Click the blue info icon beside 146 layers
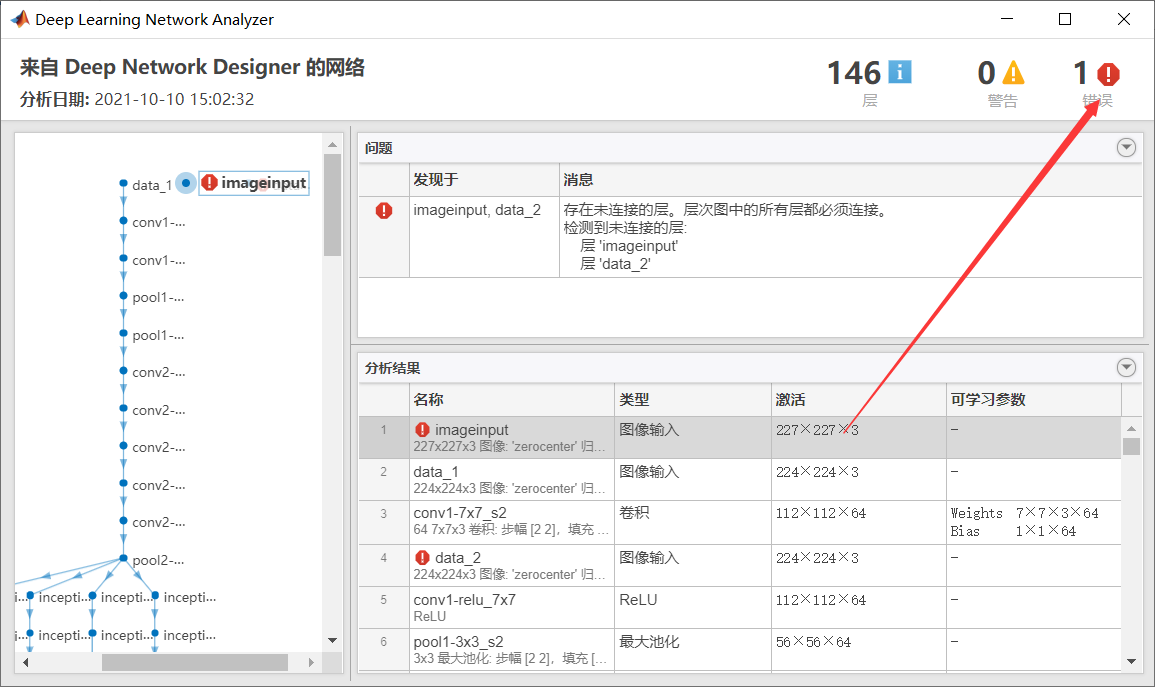Screen dimensions: 1155x687 (x=899, y=72)
